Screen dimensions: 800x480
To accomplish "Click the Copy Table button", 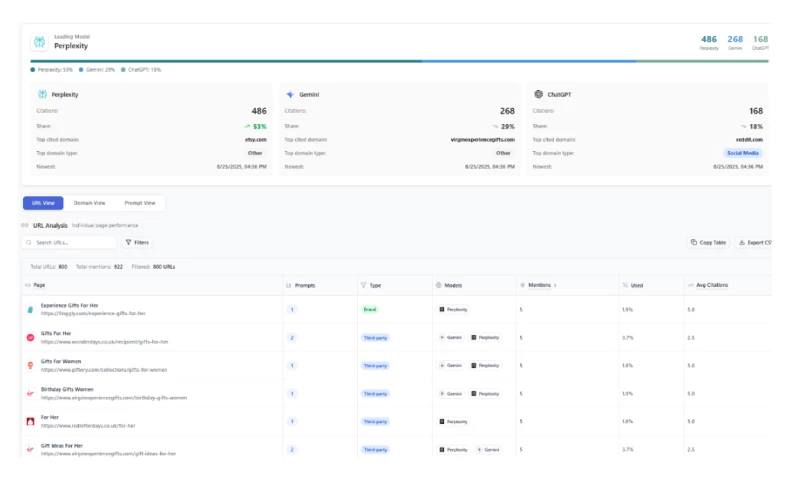I will coord(709,243).
